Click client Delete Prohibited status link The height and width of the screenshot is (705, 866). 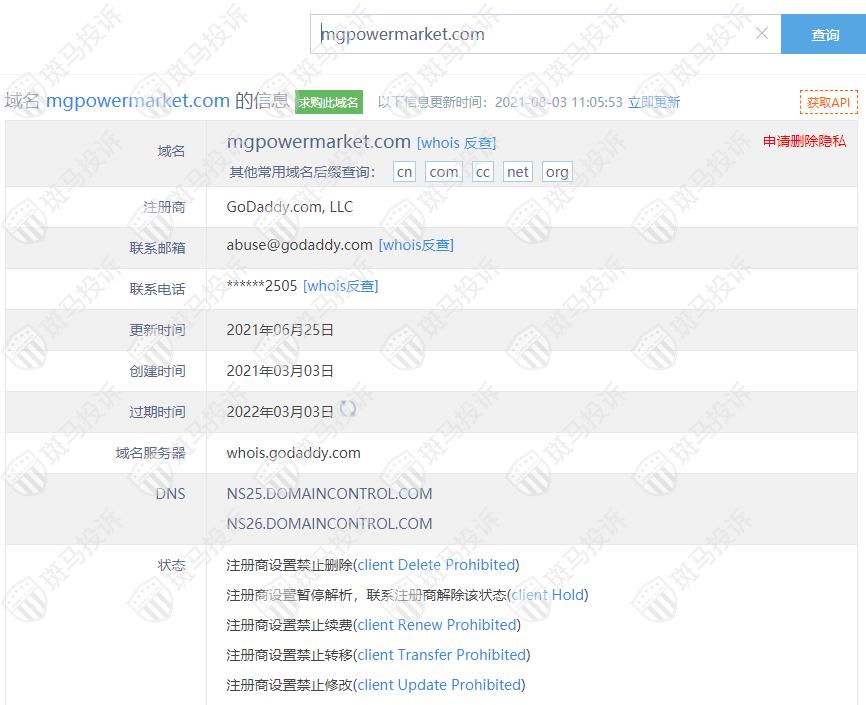[x=436, y=565]
